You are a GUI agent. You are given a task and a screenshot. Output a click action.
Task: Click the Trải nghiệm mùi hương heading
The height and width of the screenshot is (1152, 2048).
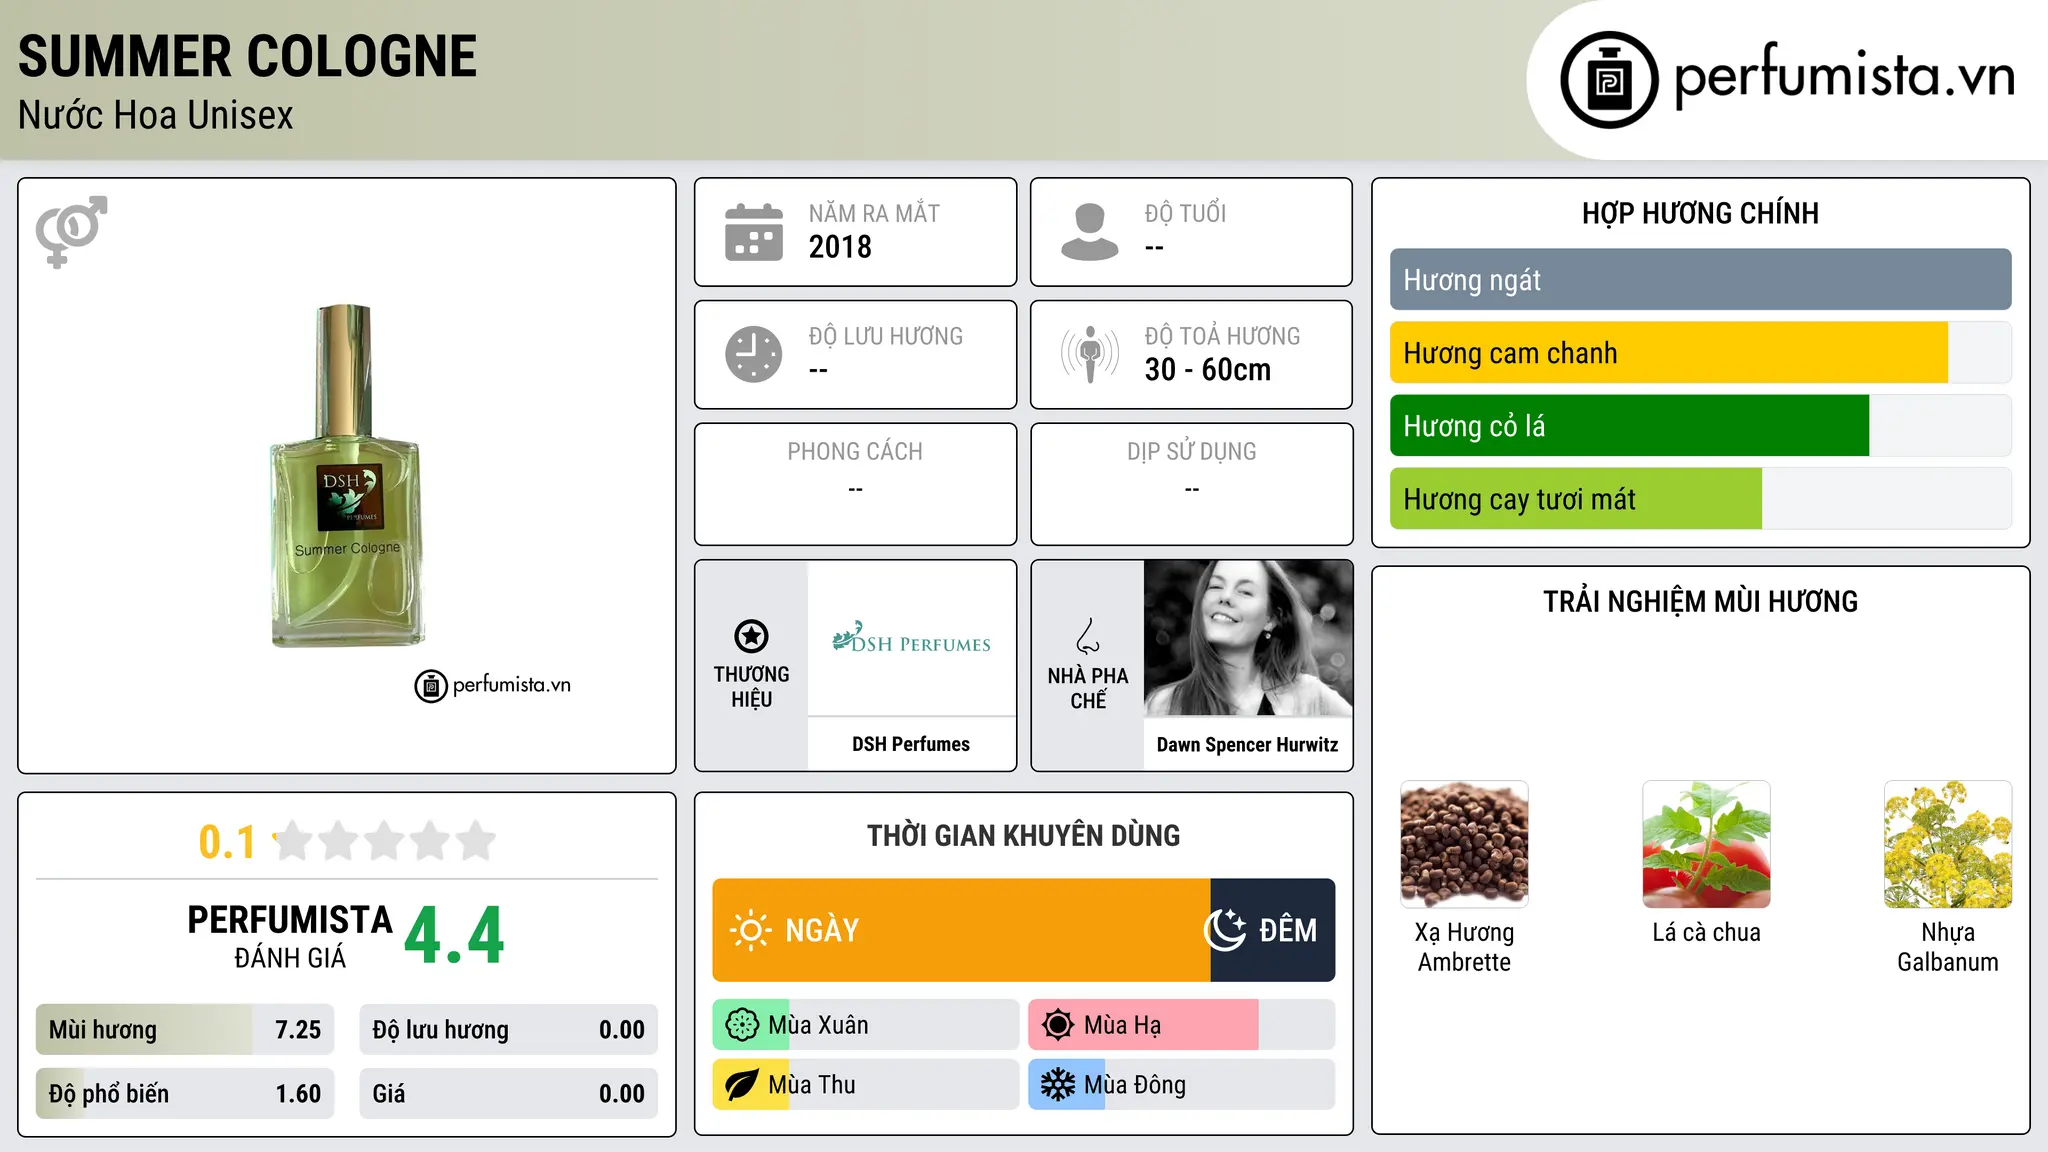pos(1700,601)
